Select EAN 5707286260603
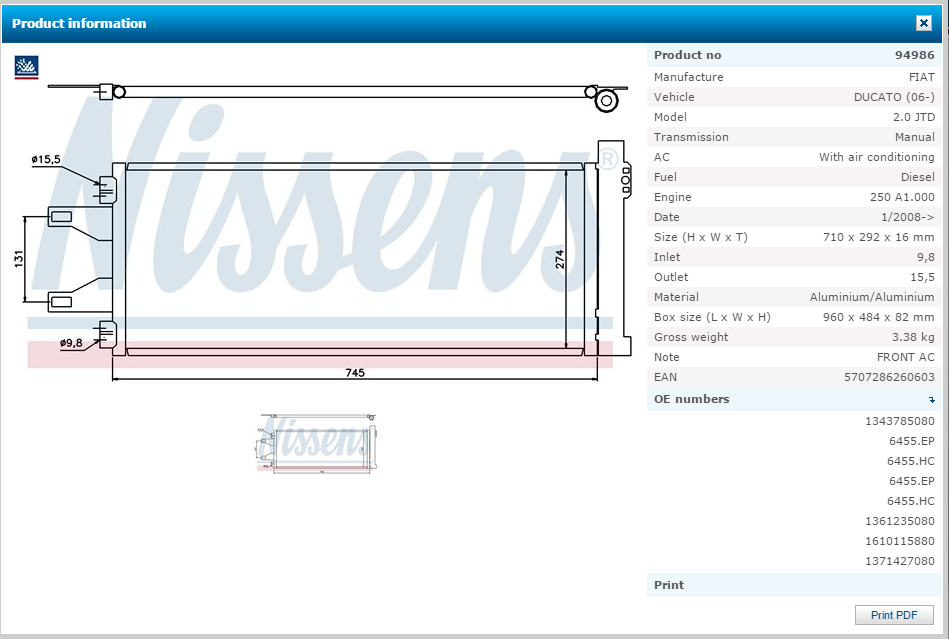 click(x=889, y=377)
